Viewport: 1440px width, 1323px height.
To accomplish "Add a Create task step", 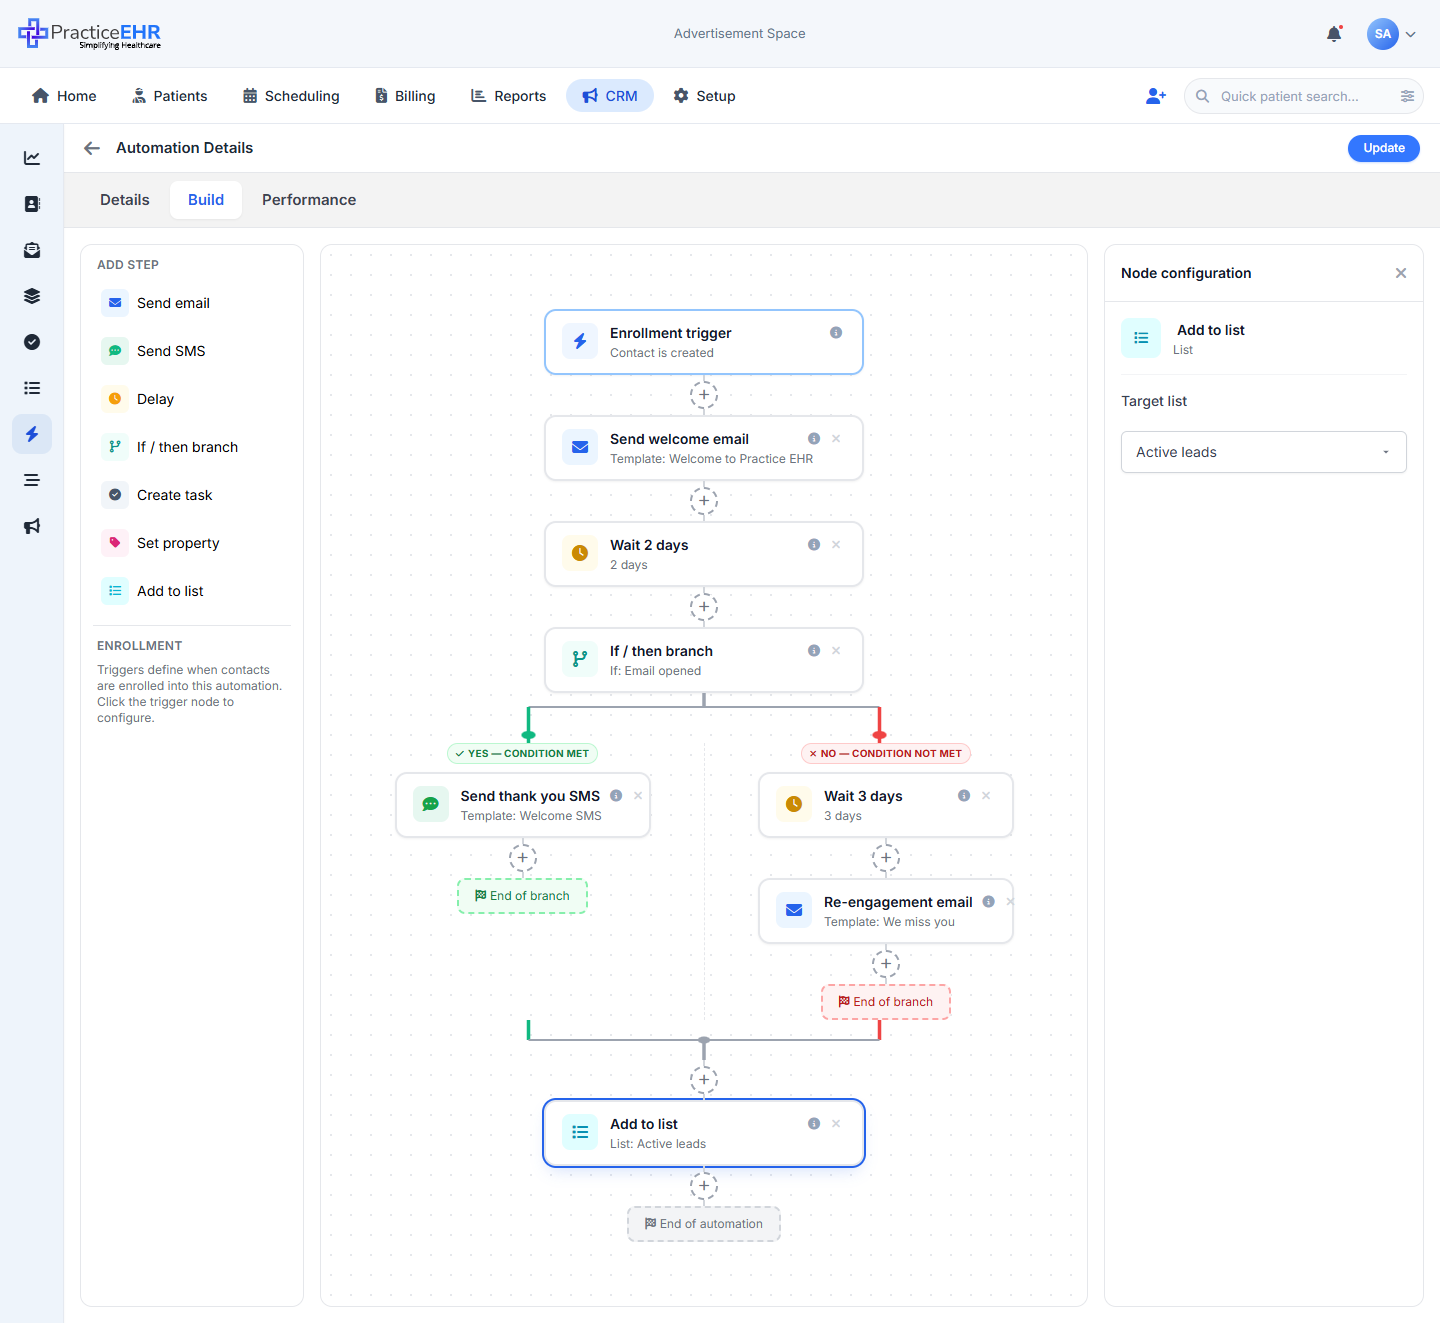I will [x=192, y=495].
